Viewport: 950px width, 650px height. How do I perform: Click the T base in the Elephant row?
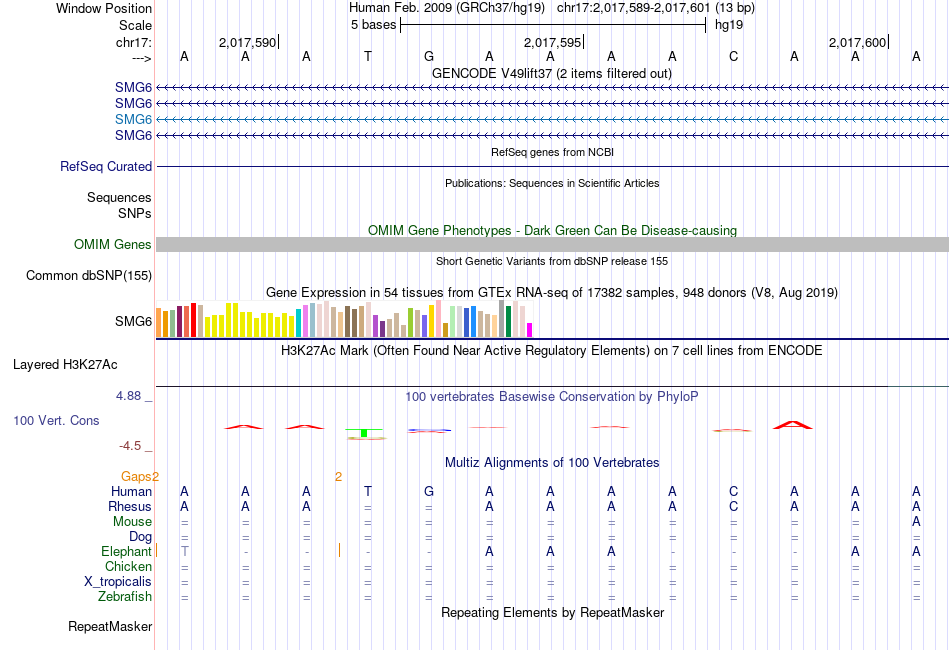pyautogui.click(x=185, y=551)
